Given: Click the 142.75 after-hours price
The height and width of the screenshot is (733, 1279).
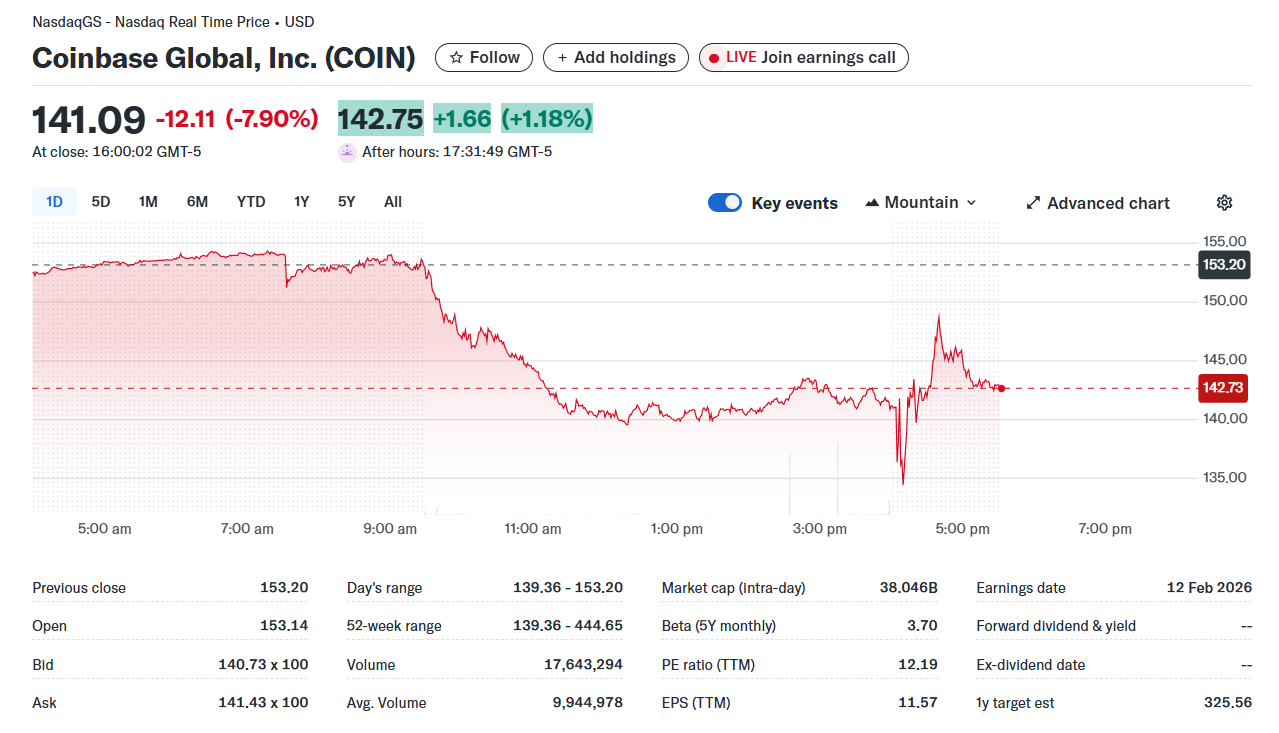Looking at the screenshot, I should click(x=381, y=119).
